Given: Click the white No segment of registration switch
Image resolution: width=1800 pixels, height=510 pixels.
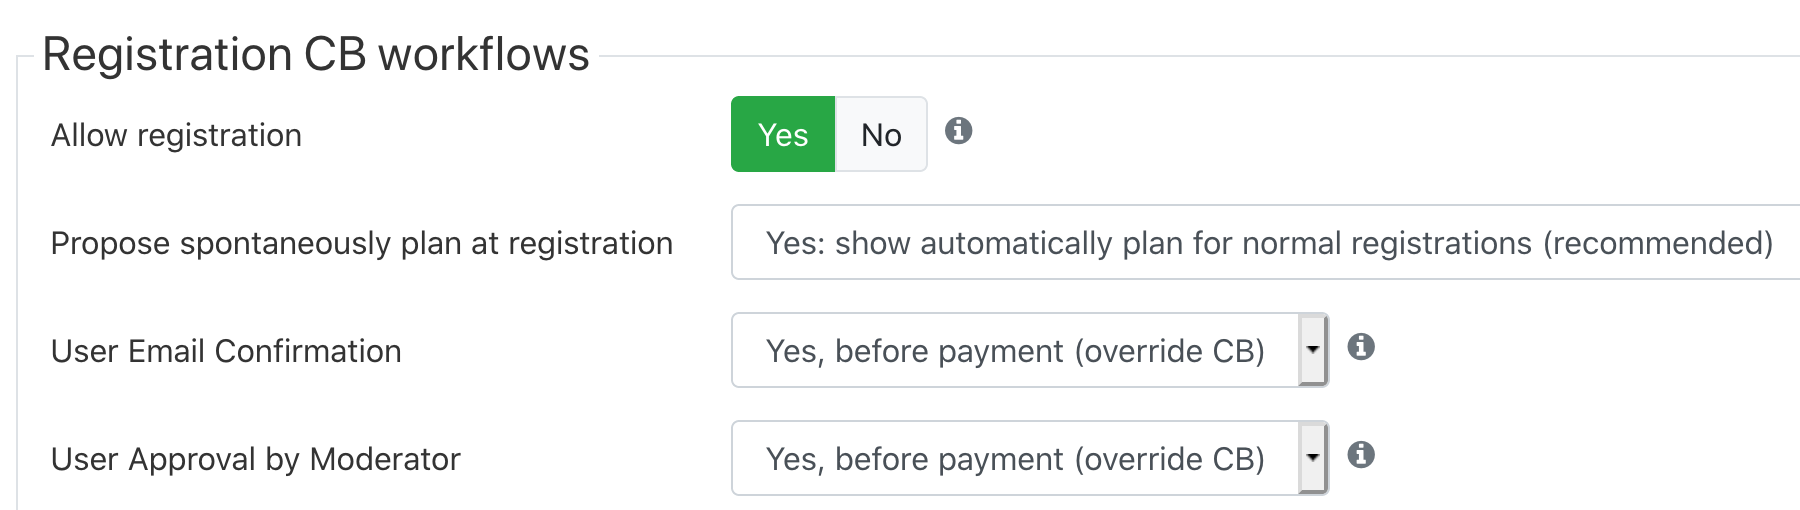Looking at the screenshot, I should pos(881,134).
